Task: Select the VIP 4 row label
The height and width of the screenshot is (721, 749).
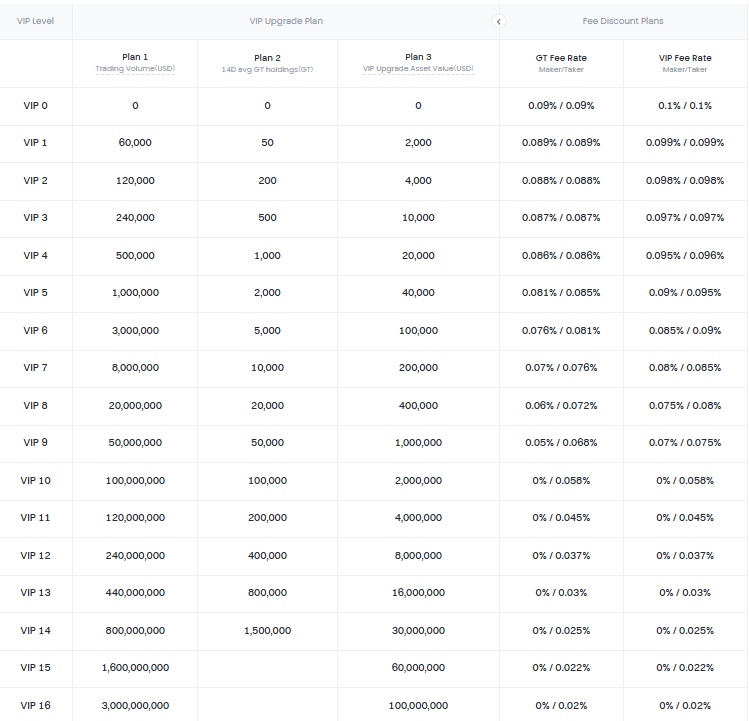Action: [36, 256]
